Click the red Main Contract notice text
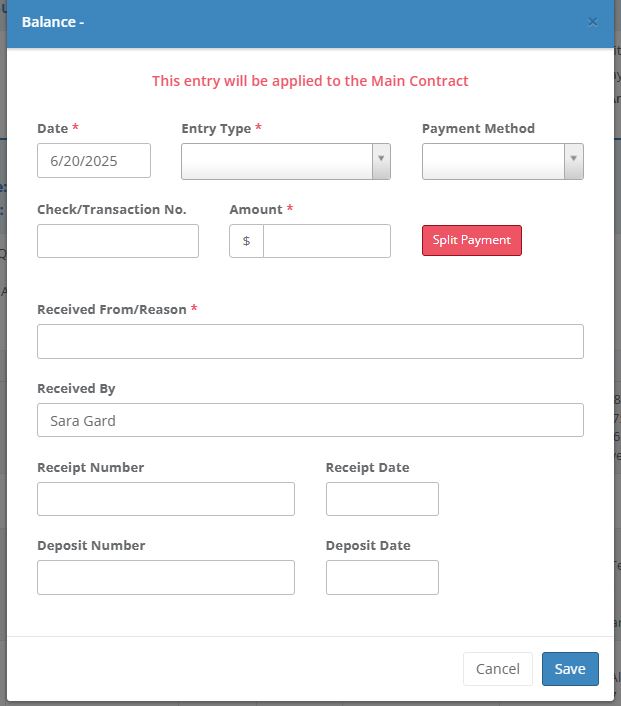Viewport: 621px width, 706px height. tap(310, 81)
